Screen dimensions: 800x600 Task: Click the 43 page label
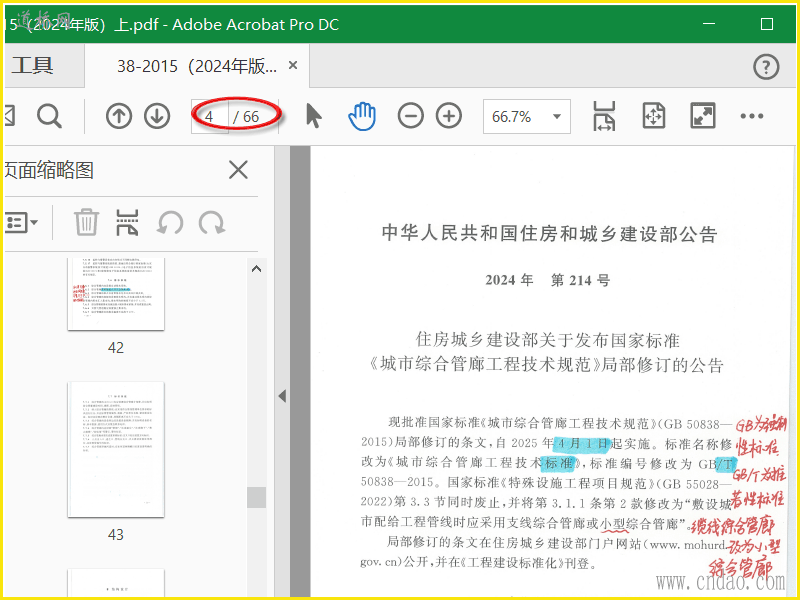tap(116, 535)
